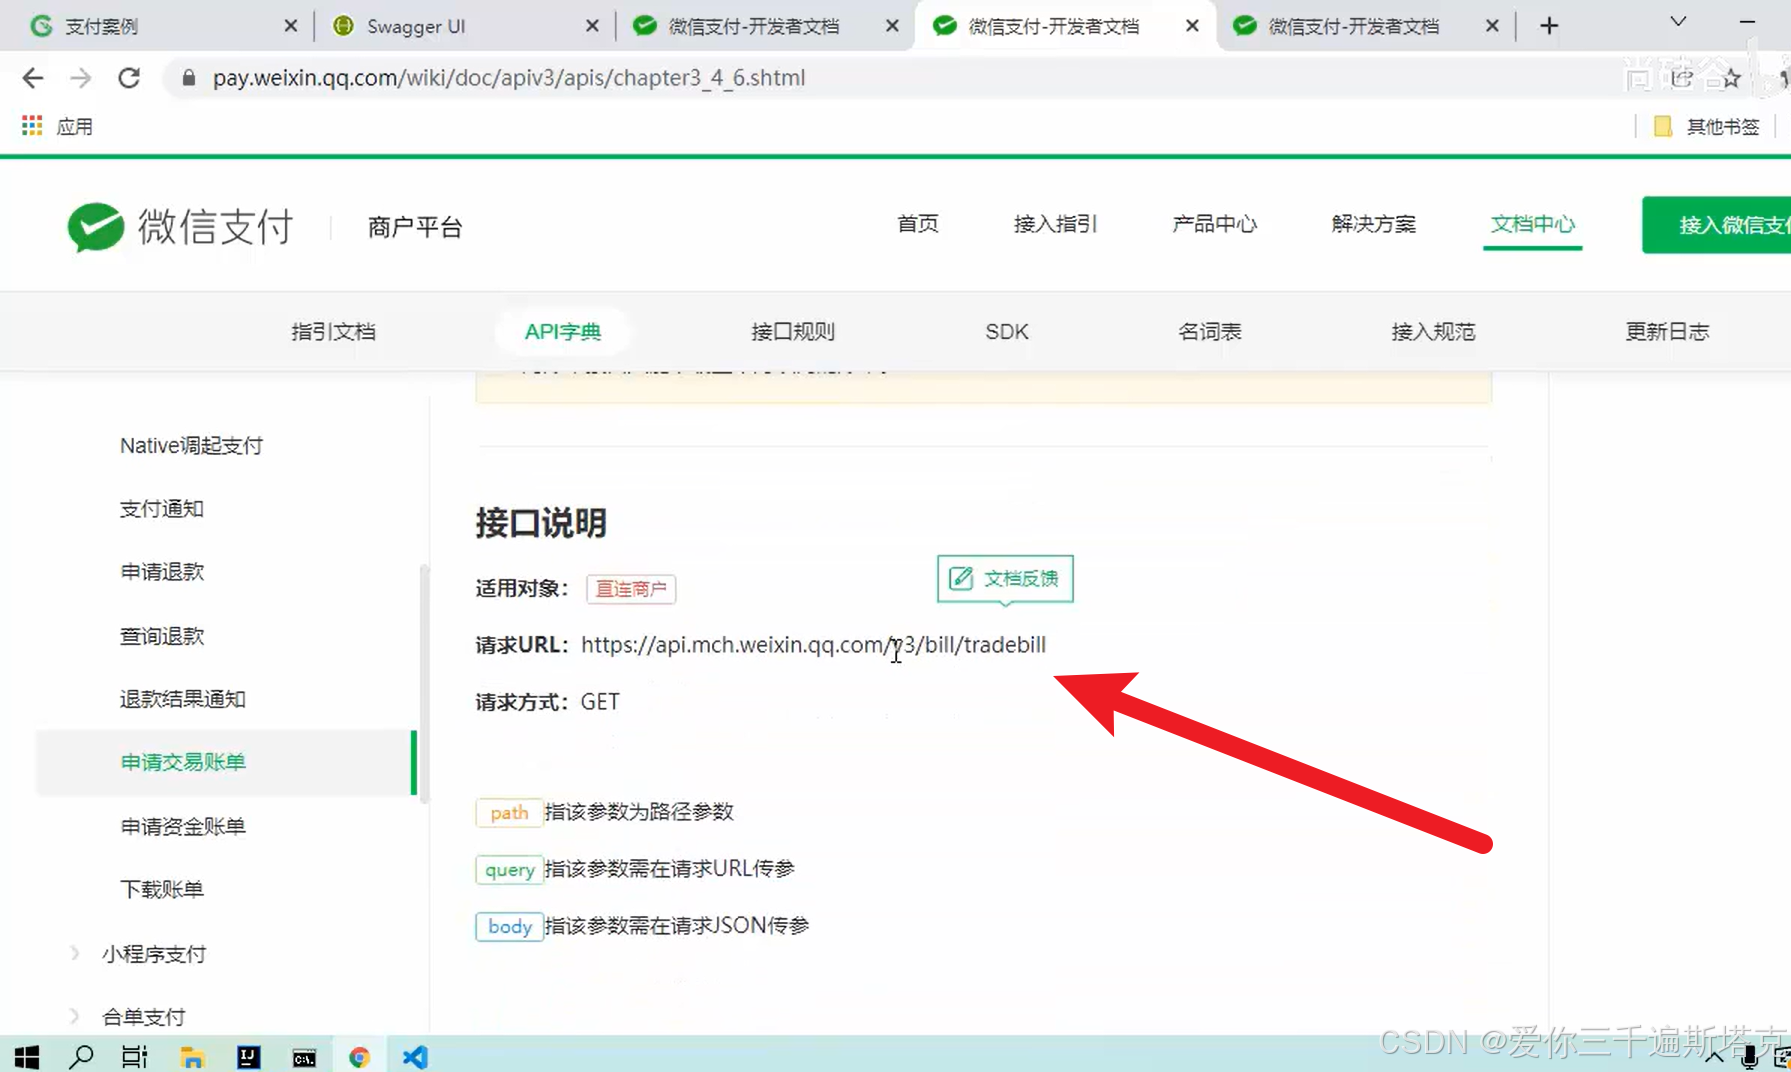Open a new tab with the plus button
This screenshot has width=1791, height=1072.
tap(1549, 26)
